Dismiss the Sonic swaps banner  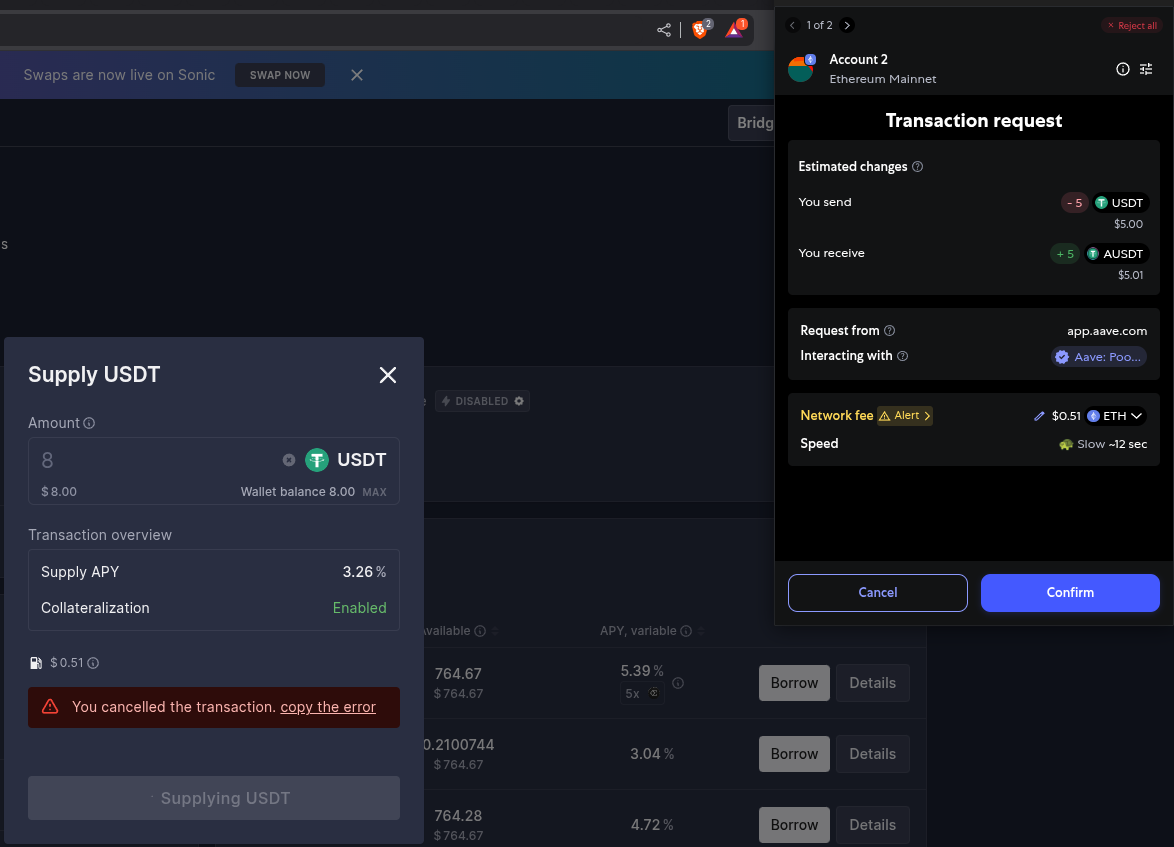click(357, 75)
